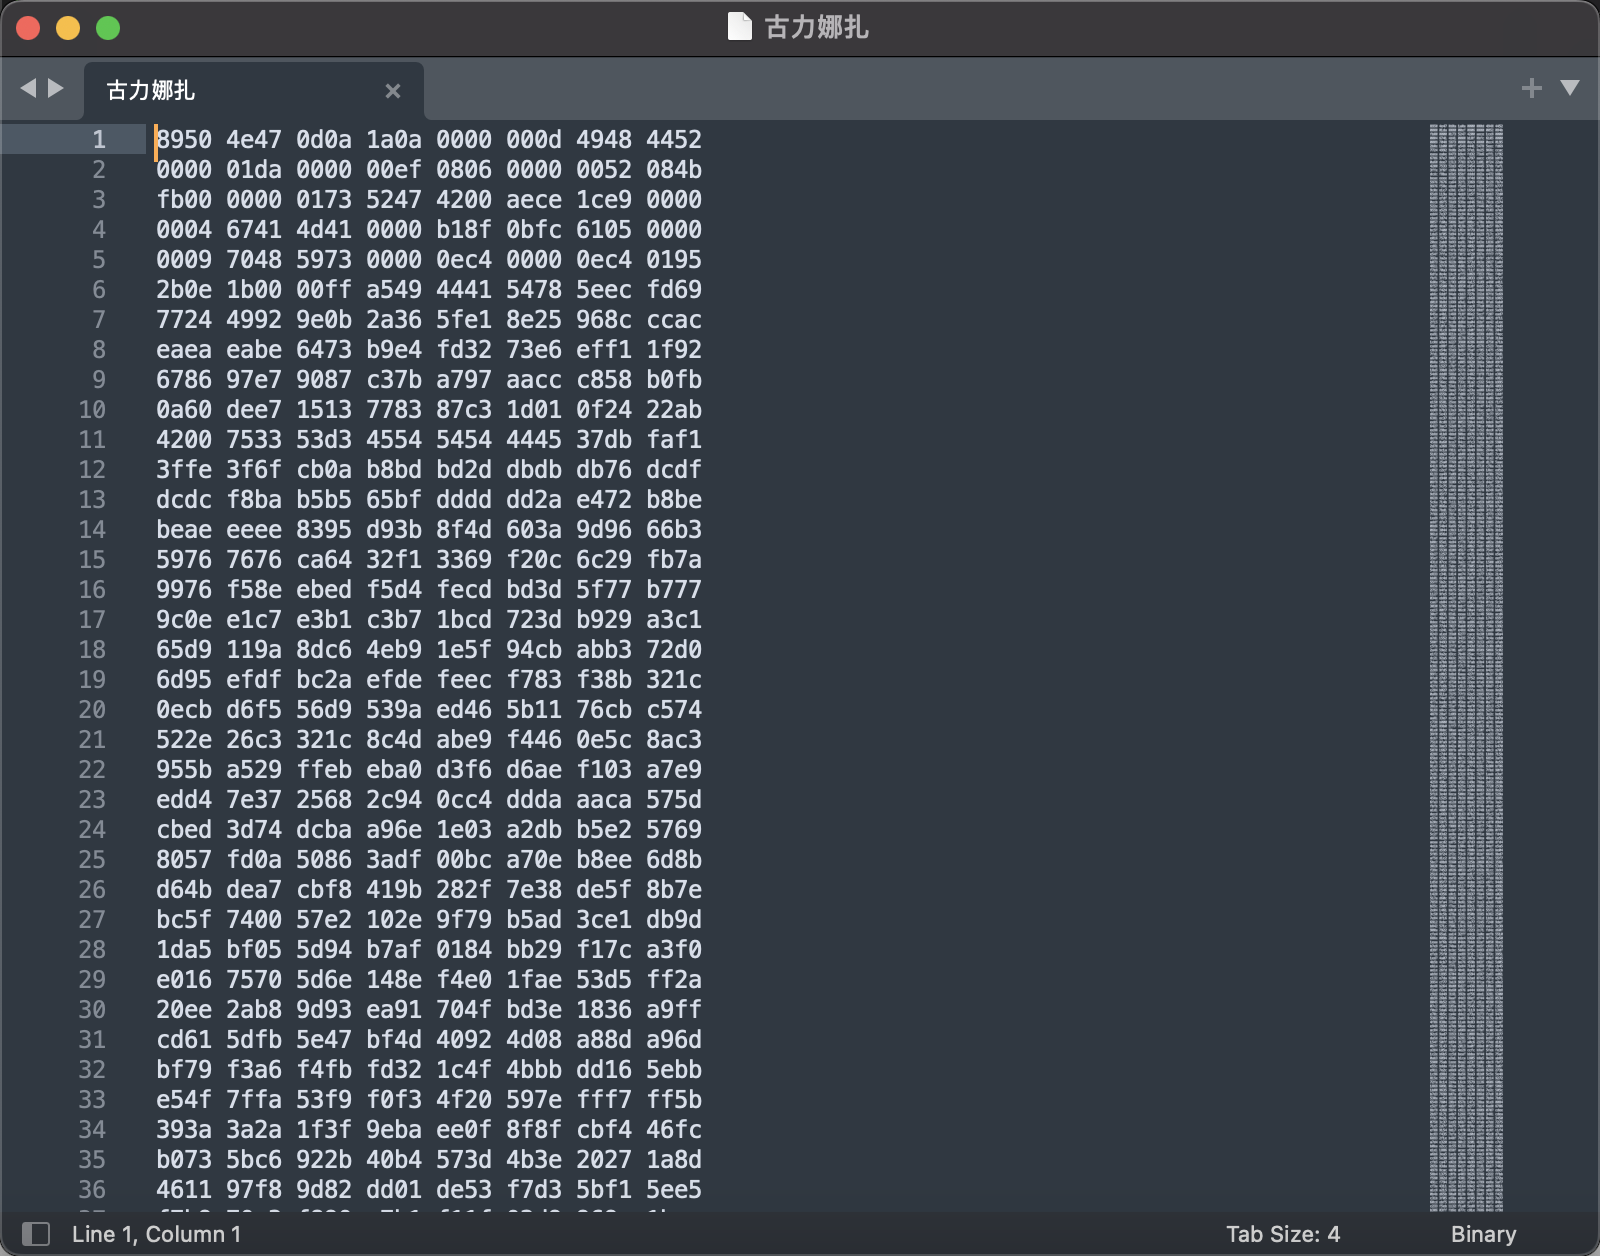This screenshot has width=1600, height=1256.
Task: Open the Tab Size: 4 menu
Action: 1282,1234
